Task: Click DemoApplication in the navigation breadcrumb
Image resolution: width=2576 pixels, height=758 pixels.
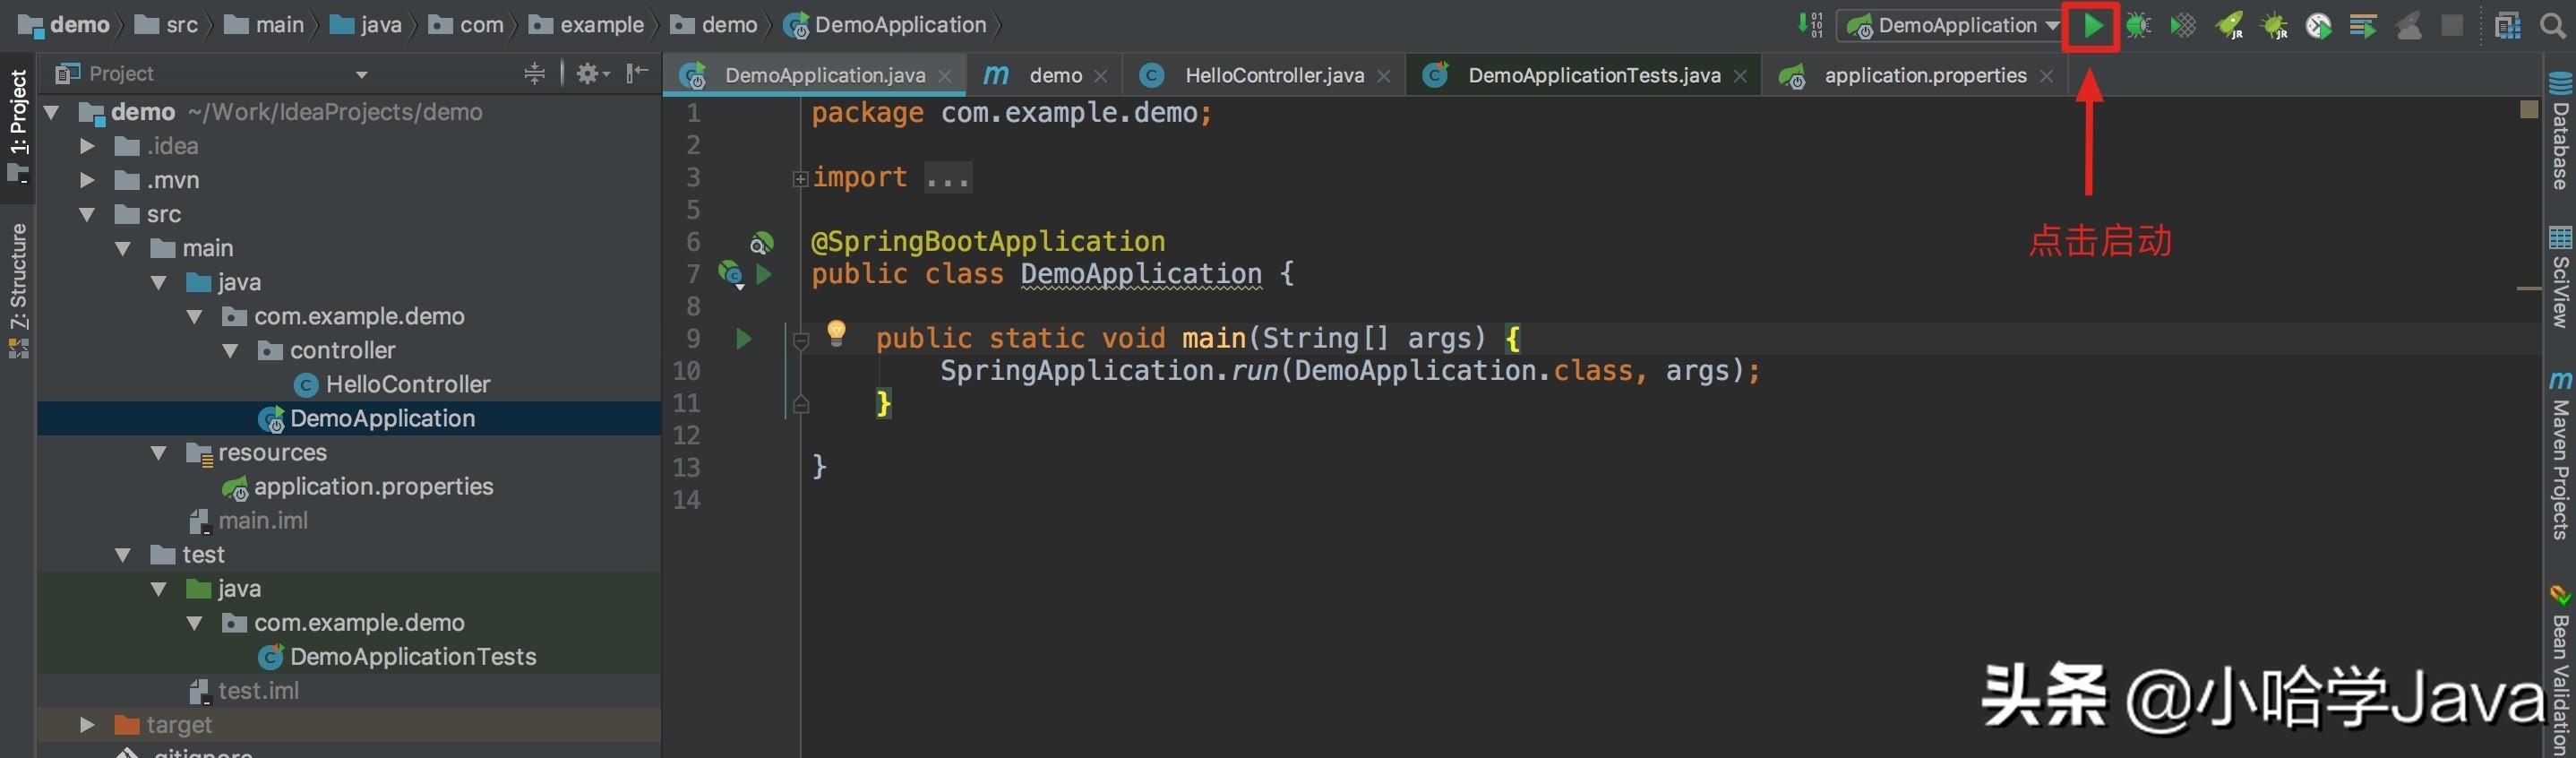Action: click(x=885, y=25)
